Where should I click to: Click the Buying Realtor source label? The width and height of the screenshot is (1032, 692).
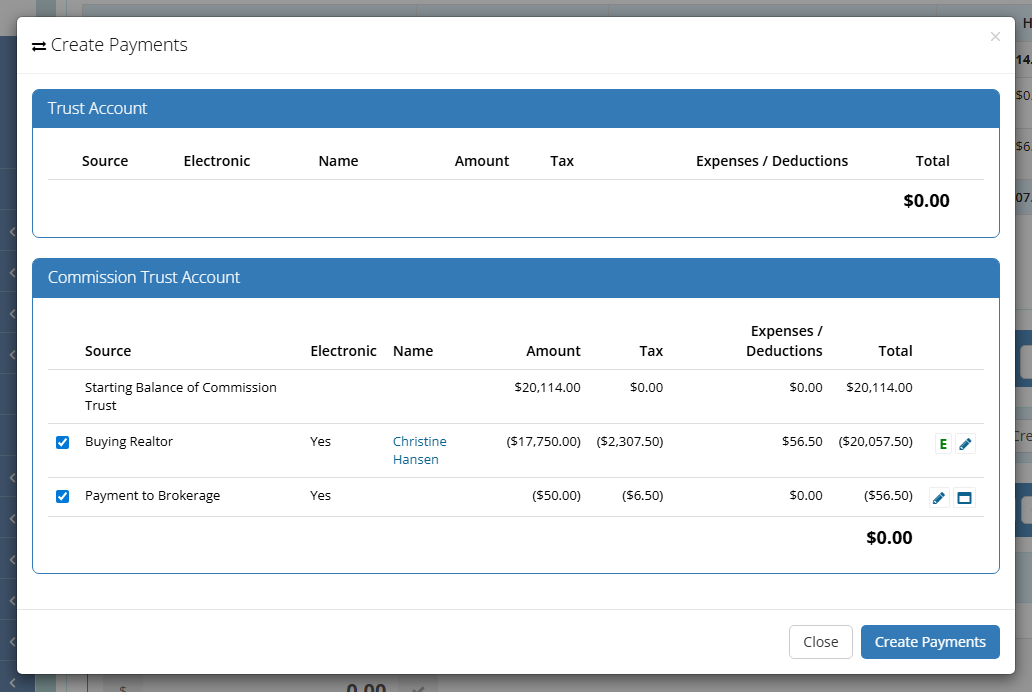(x=129, y=442)
